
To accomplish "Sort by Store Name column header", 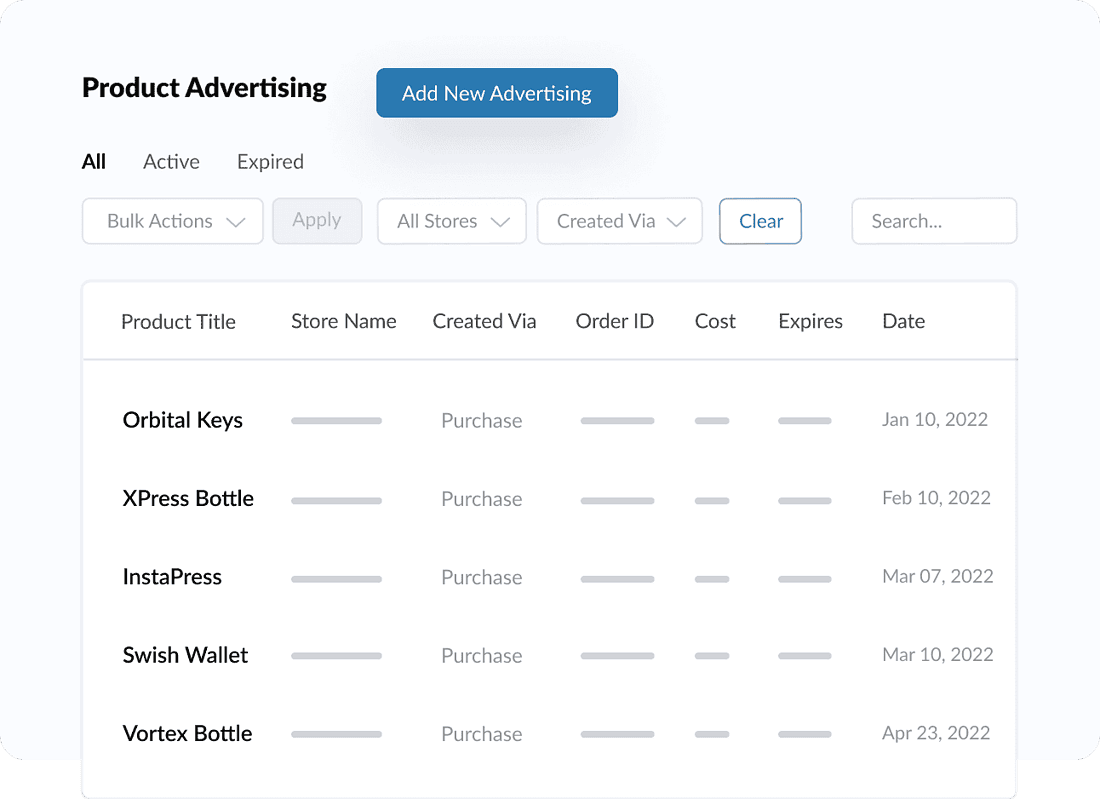I will 343,322.
